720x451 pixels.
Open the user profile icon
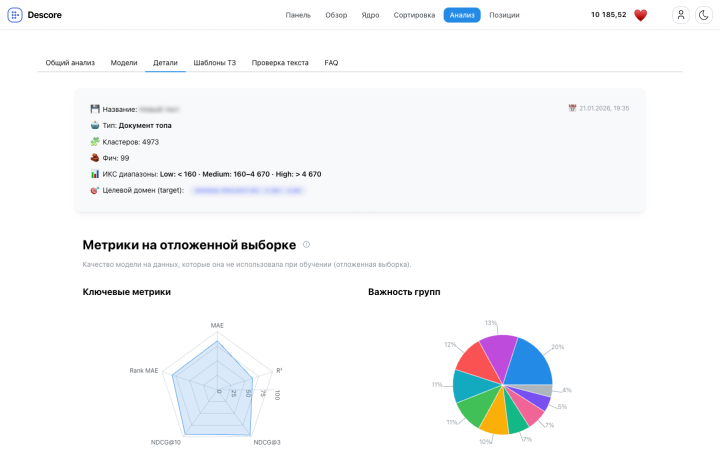click(681, 15)
